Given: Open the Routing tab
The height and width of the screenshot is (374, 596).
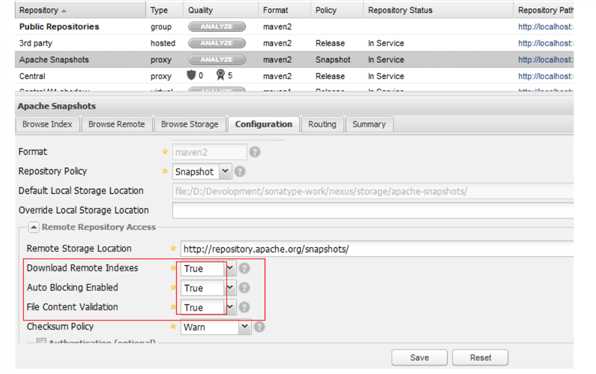Looking at the screenshot, I should tap(322, 124).
